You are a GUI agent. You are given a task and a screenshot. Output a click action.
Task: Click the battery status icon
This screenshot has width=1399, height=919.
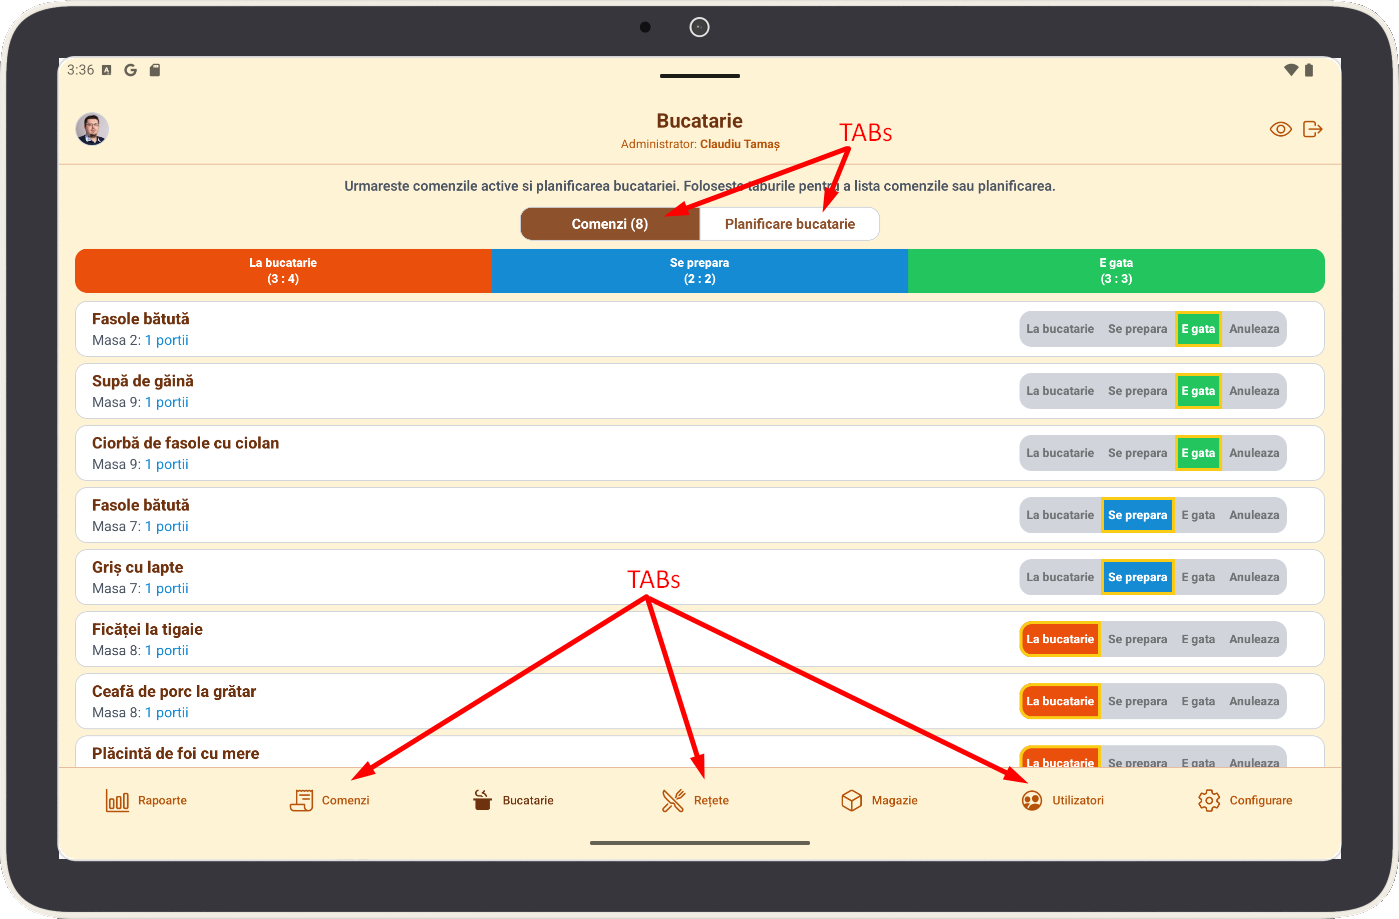[x=1309, y=70]
